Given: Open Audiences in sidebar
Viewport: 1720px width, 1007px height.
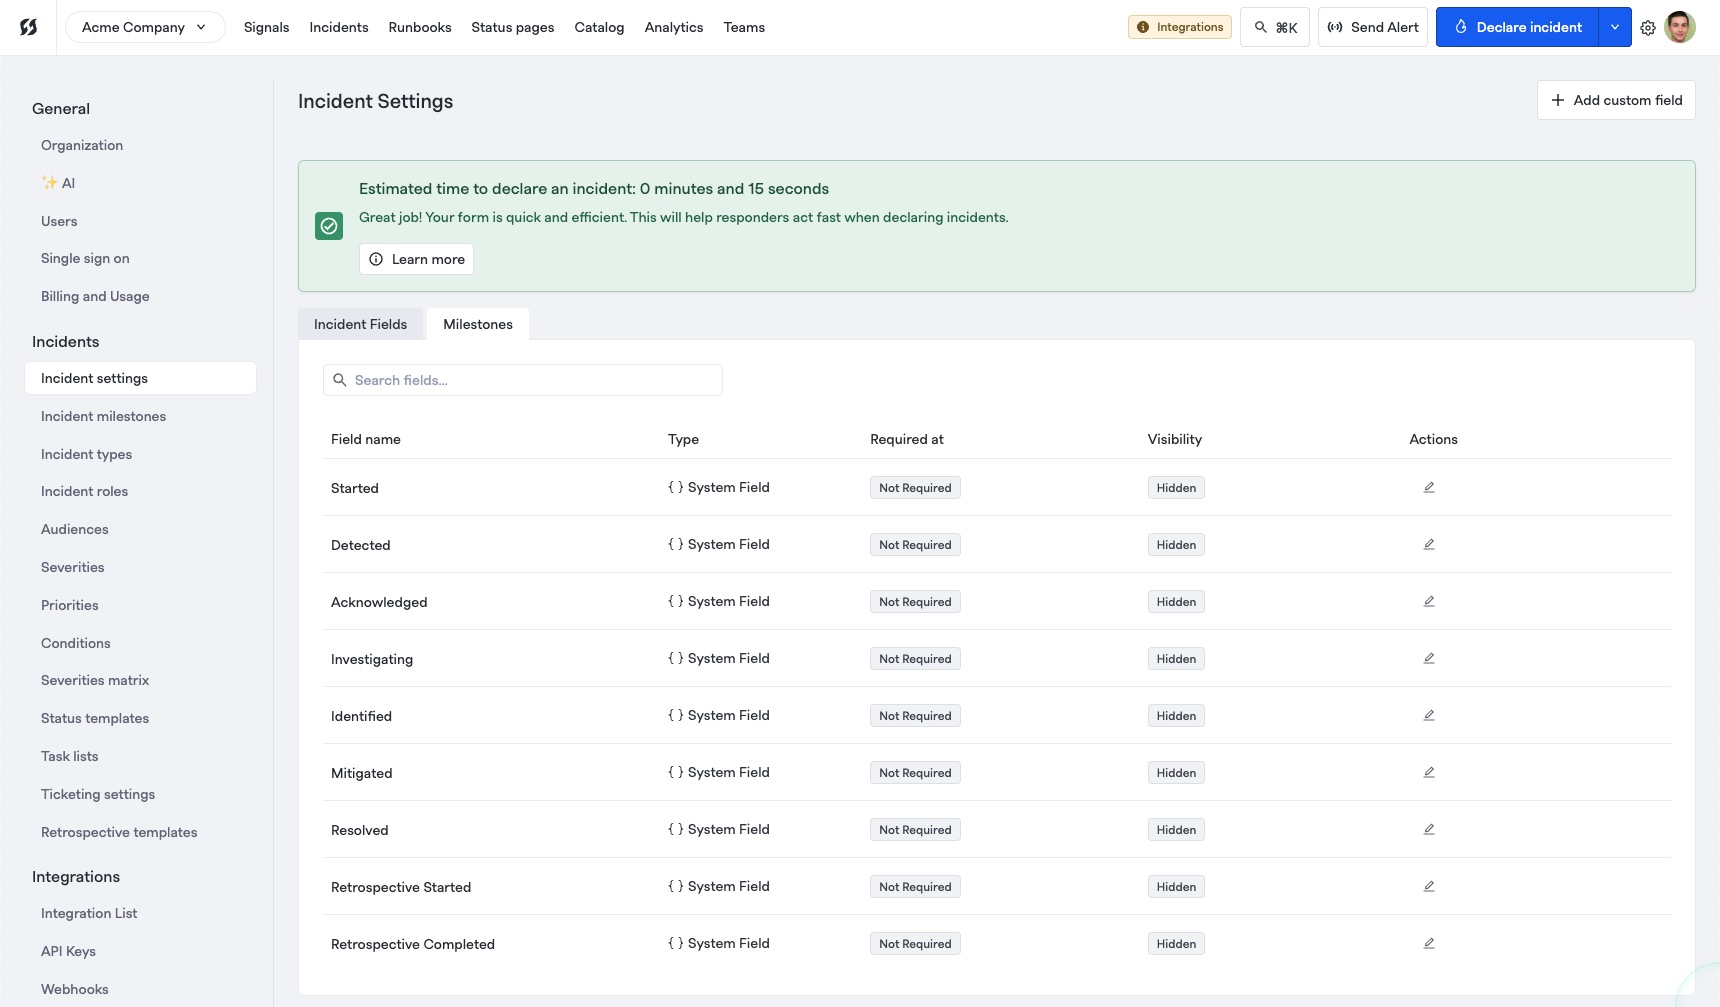Looking at the screenshot, I should point(75,529).
